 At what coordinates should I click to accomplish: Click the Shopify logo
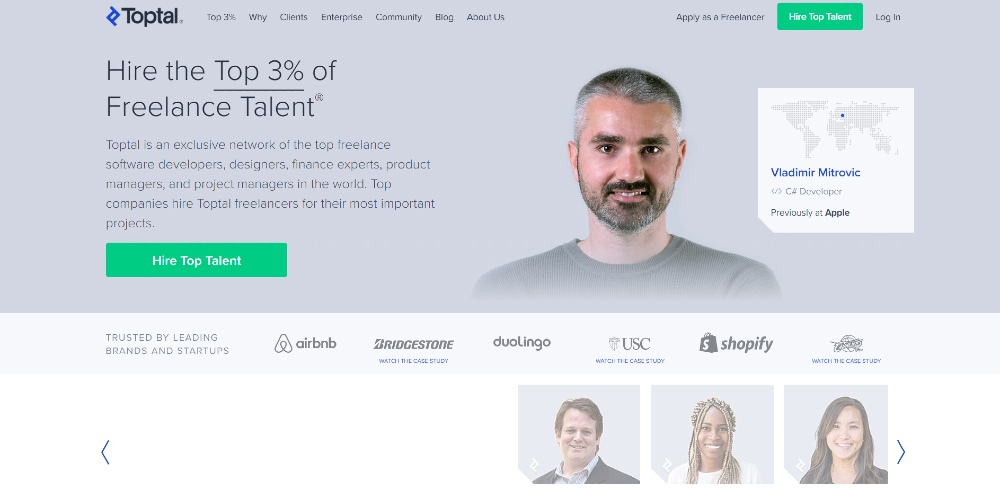(x=735, y=343)
